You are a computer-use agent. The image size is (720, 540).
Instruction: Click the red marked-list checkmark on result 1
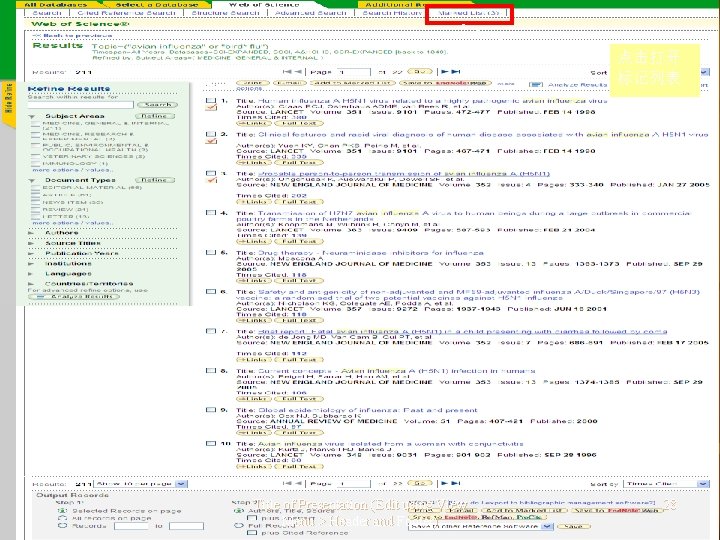[x=211, y=108]
